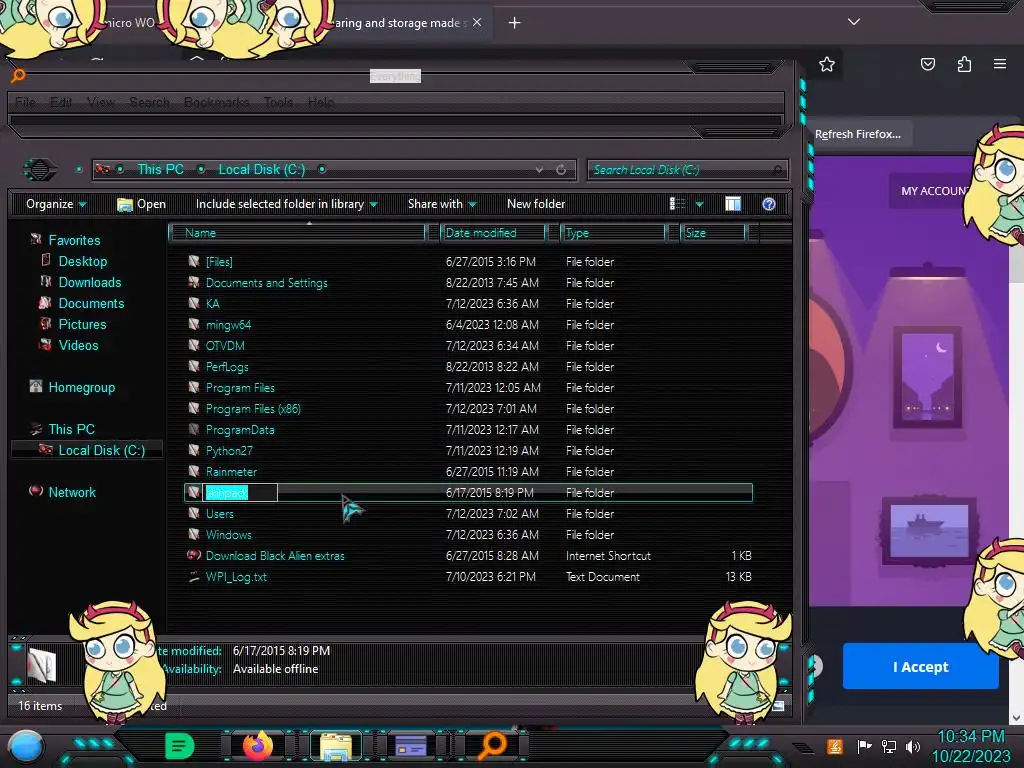
Task: Select Homegroup in navigation pane
Action: tap(82, 387)
